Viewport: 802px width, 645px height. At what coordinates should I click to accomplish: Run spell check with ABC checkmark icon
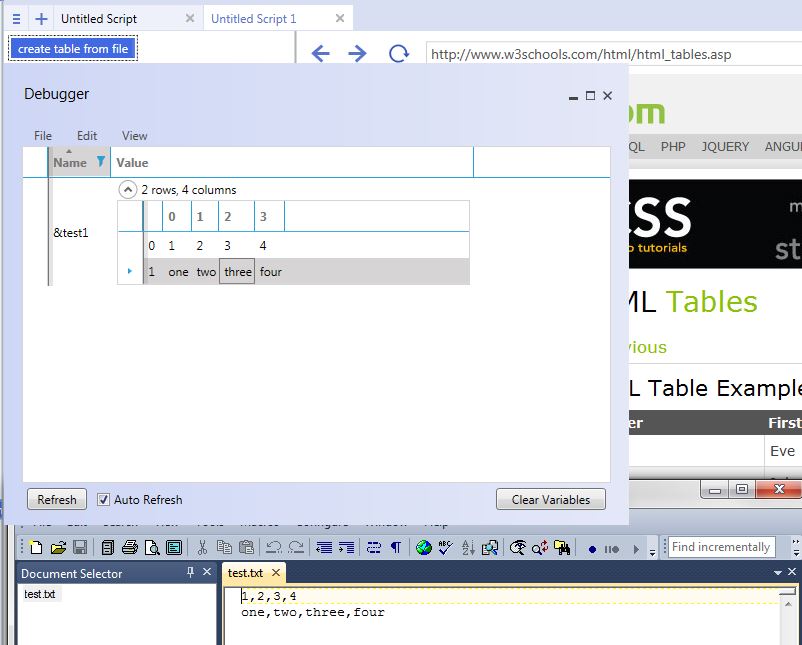445,548
